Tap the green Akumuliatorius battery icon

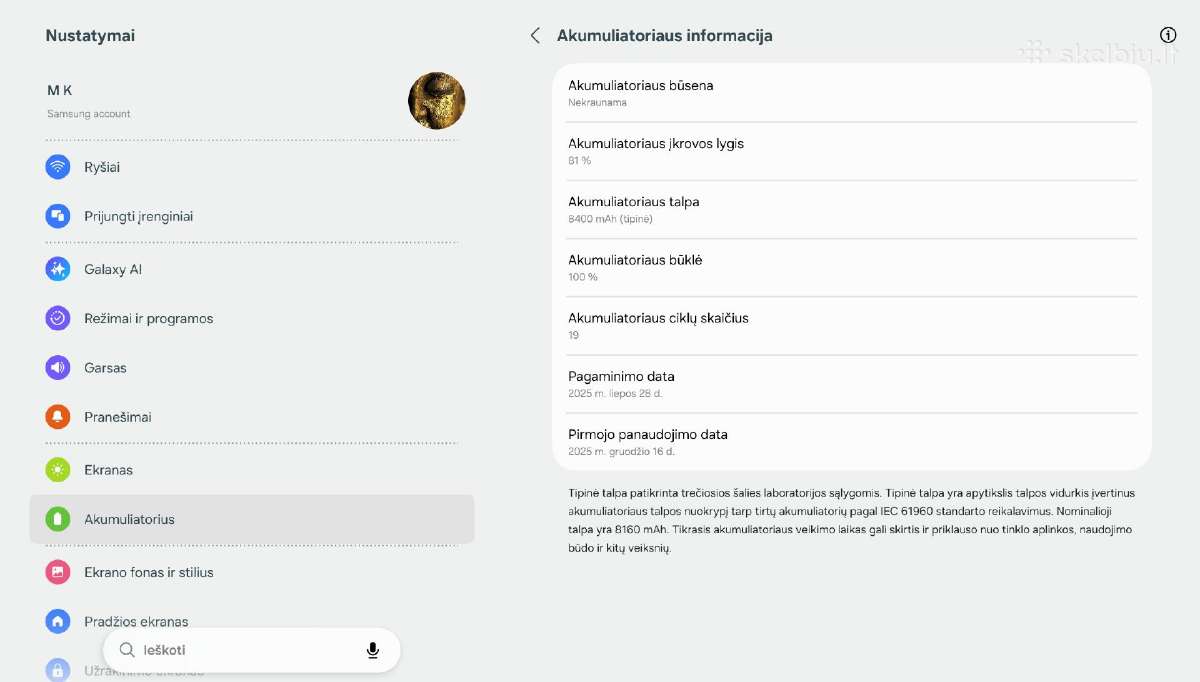[x=58, y=519]
